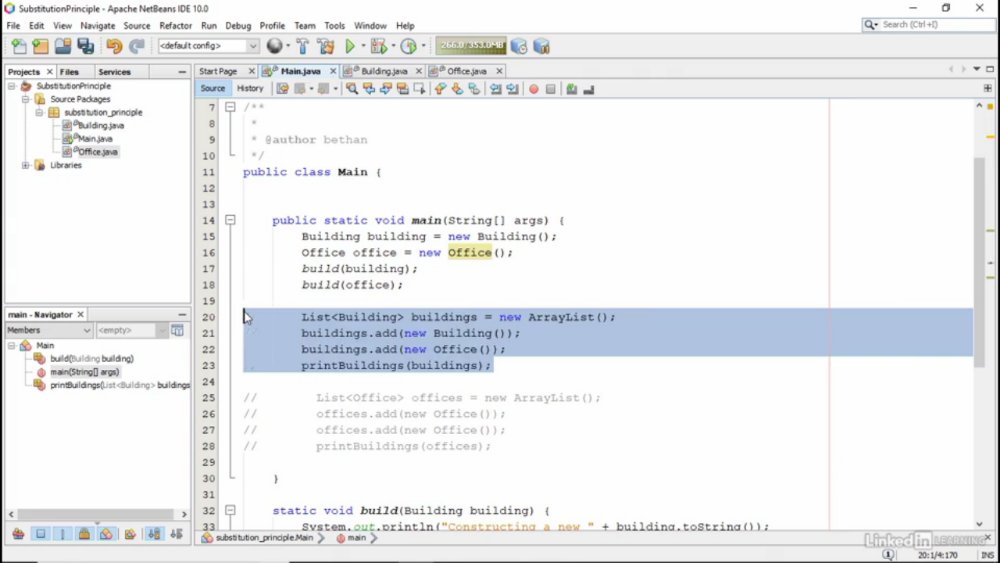The image size is (1000, 563).
Task: Click the New Project toolbar icon
Action: [x=40, y=46]
